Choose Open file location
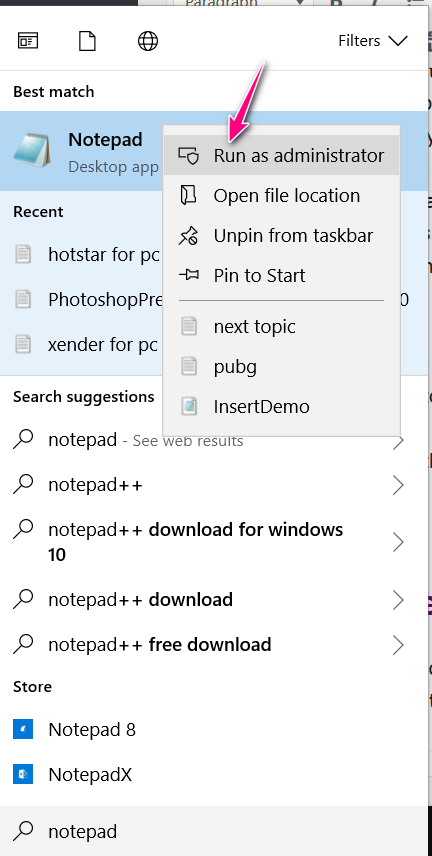Image resolution: width=432 pixels, height=856 pixels. 282,195
